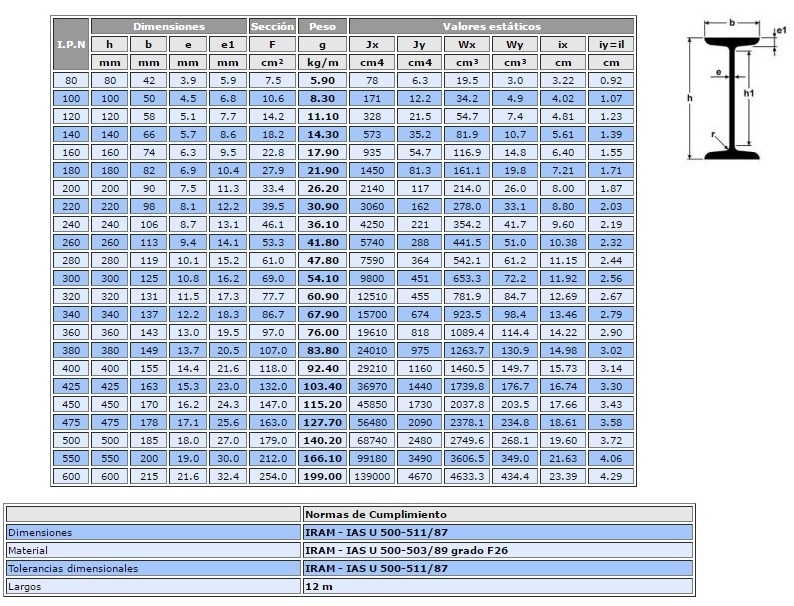Select the iy=il column header
The height and width of the screenshot is (606, 794).
(x=611, y=45)
